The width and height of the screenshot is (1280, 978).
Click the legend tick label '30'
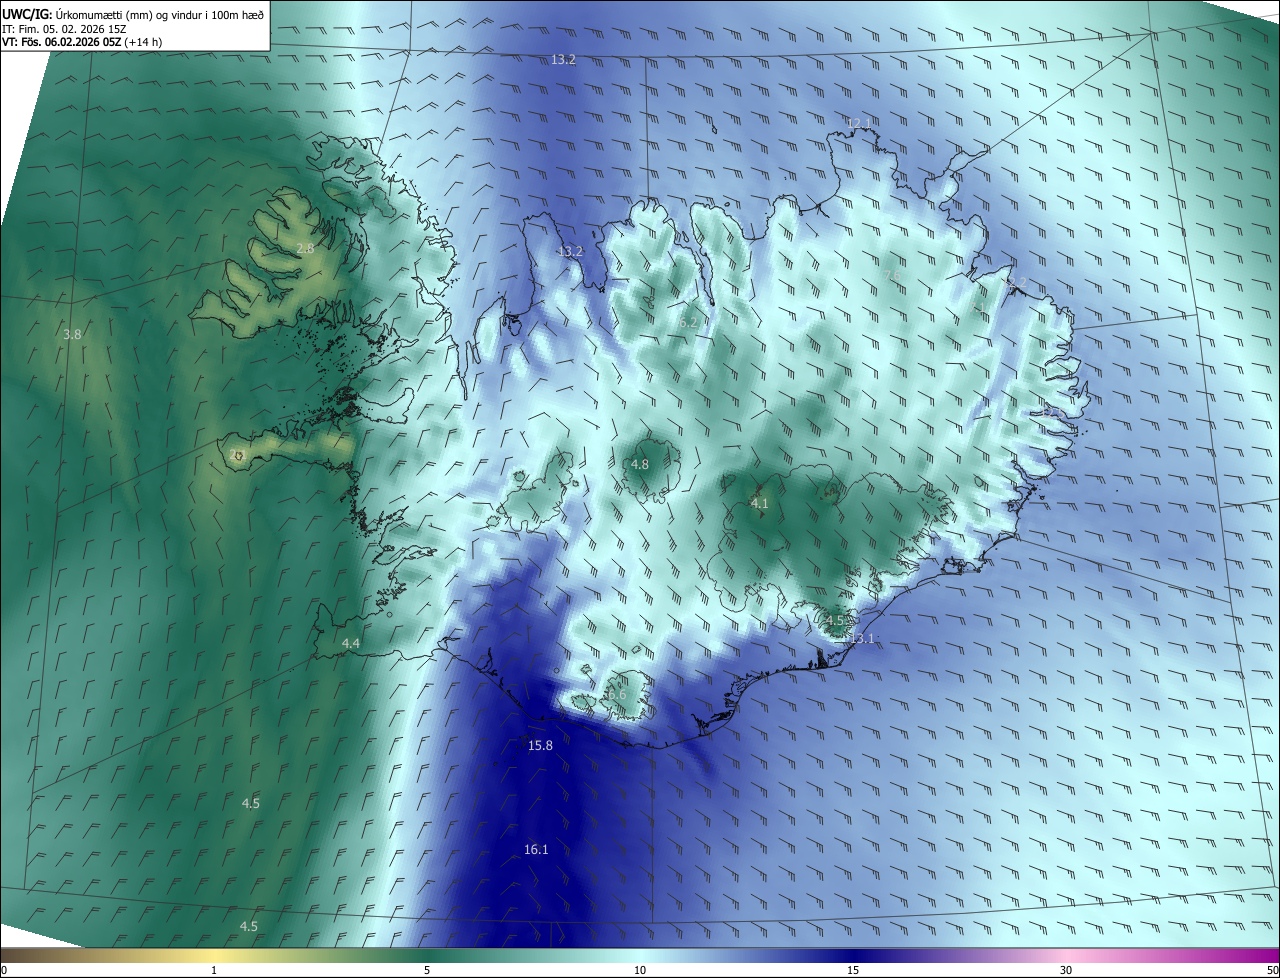click(1066, 970)
